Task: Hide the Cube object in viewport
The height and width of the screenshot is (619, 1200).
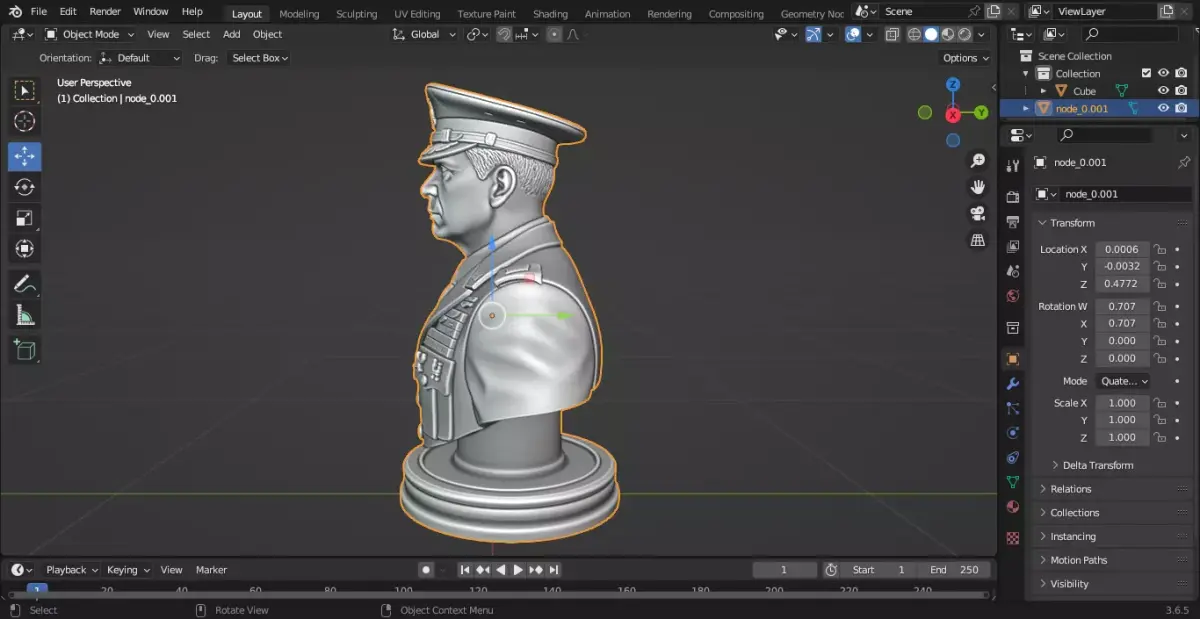Action: [x=1163, y=91]
